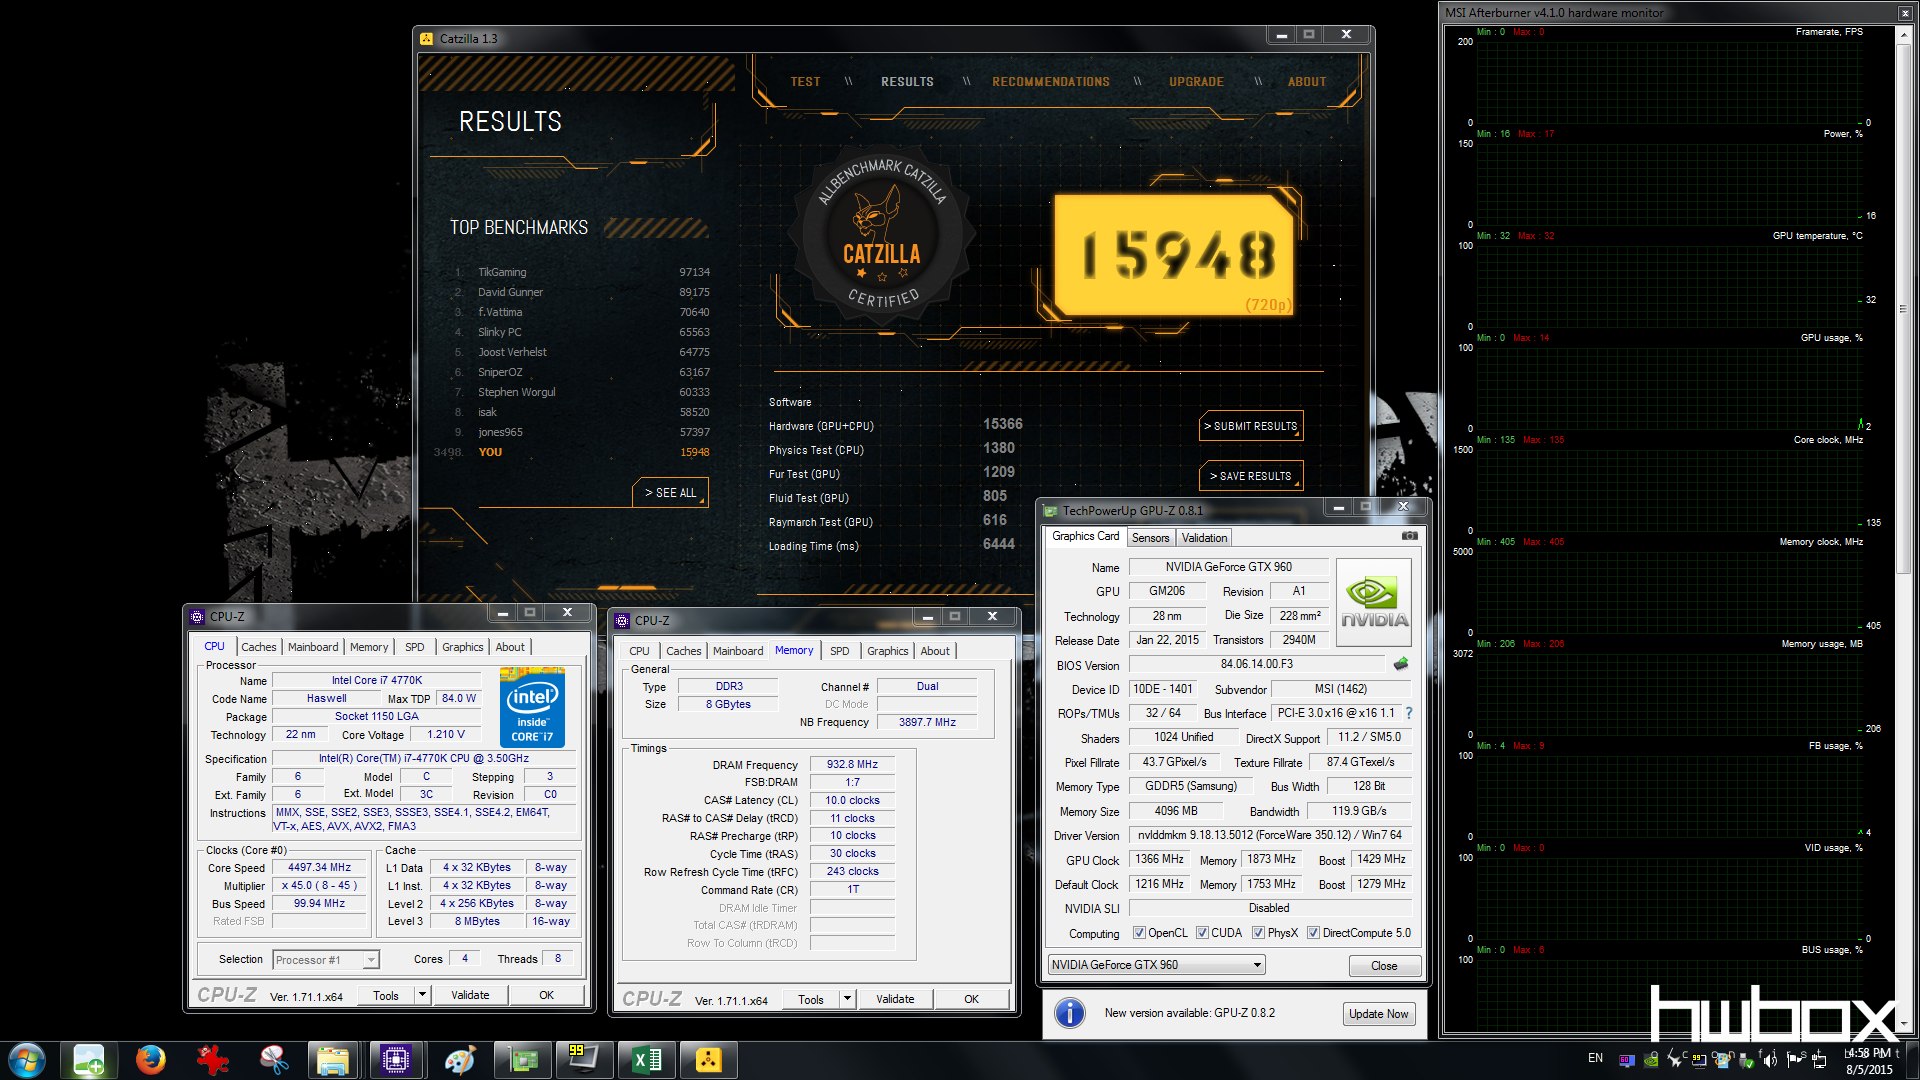Expand Tools arrow in CPU-Z CPU window
This screenshot has height=1080, width=1920.
click(x=422, y=995)
